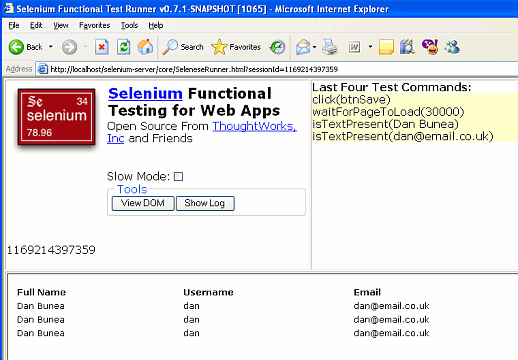Open the Tools menu
Viewport: 518px width, 360px height.
point(129,25)
